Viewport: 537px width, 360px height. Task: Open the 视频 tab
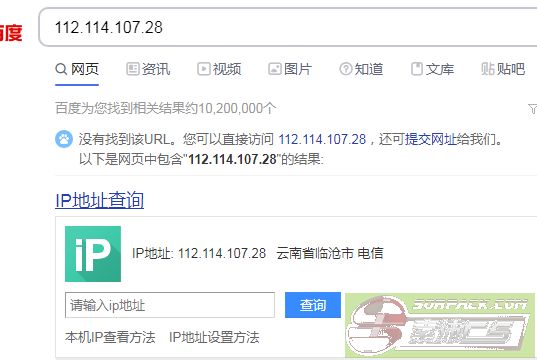[219, 69]
